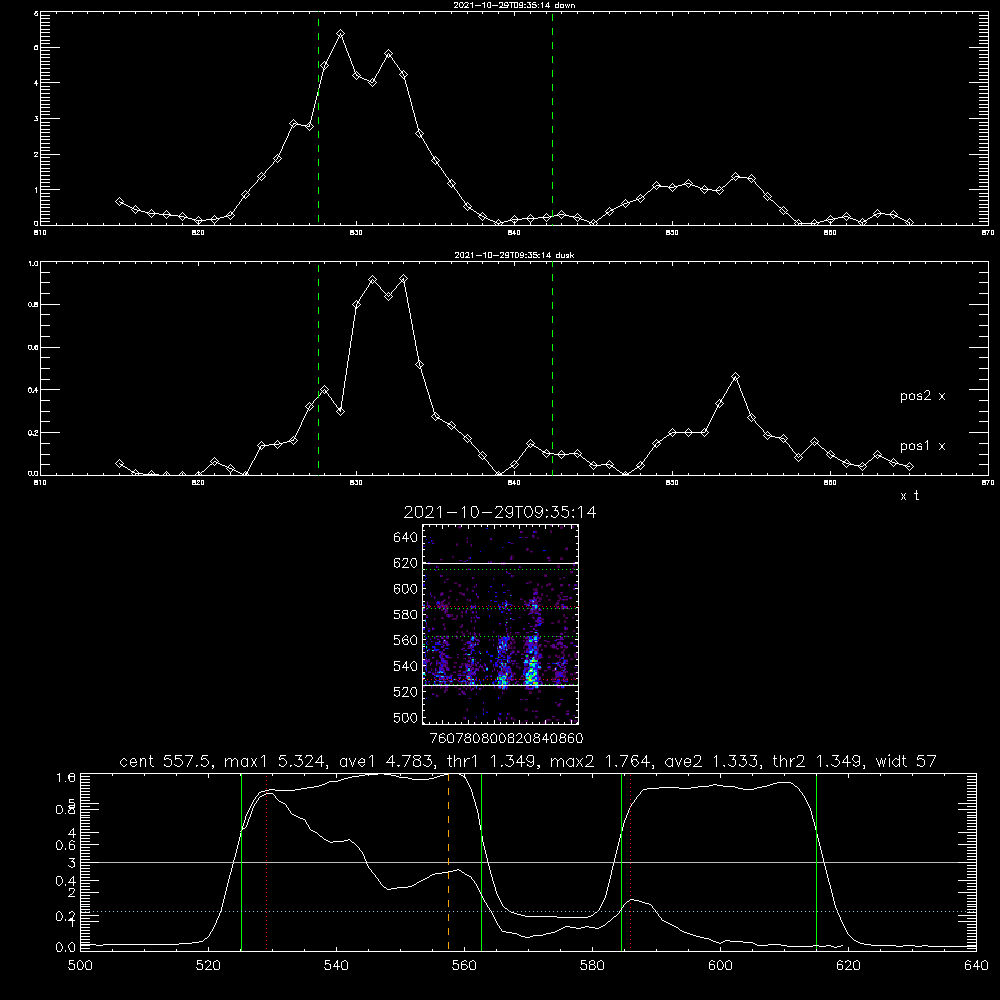Click "thr1 1.349" in the stats header
This screenshot has height=1000, width=1000.
490,761
